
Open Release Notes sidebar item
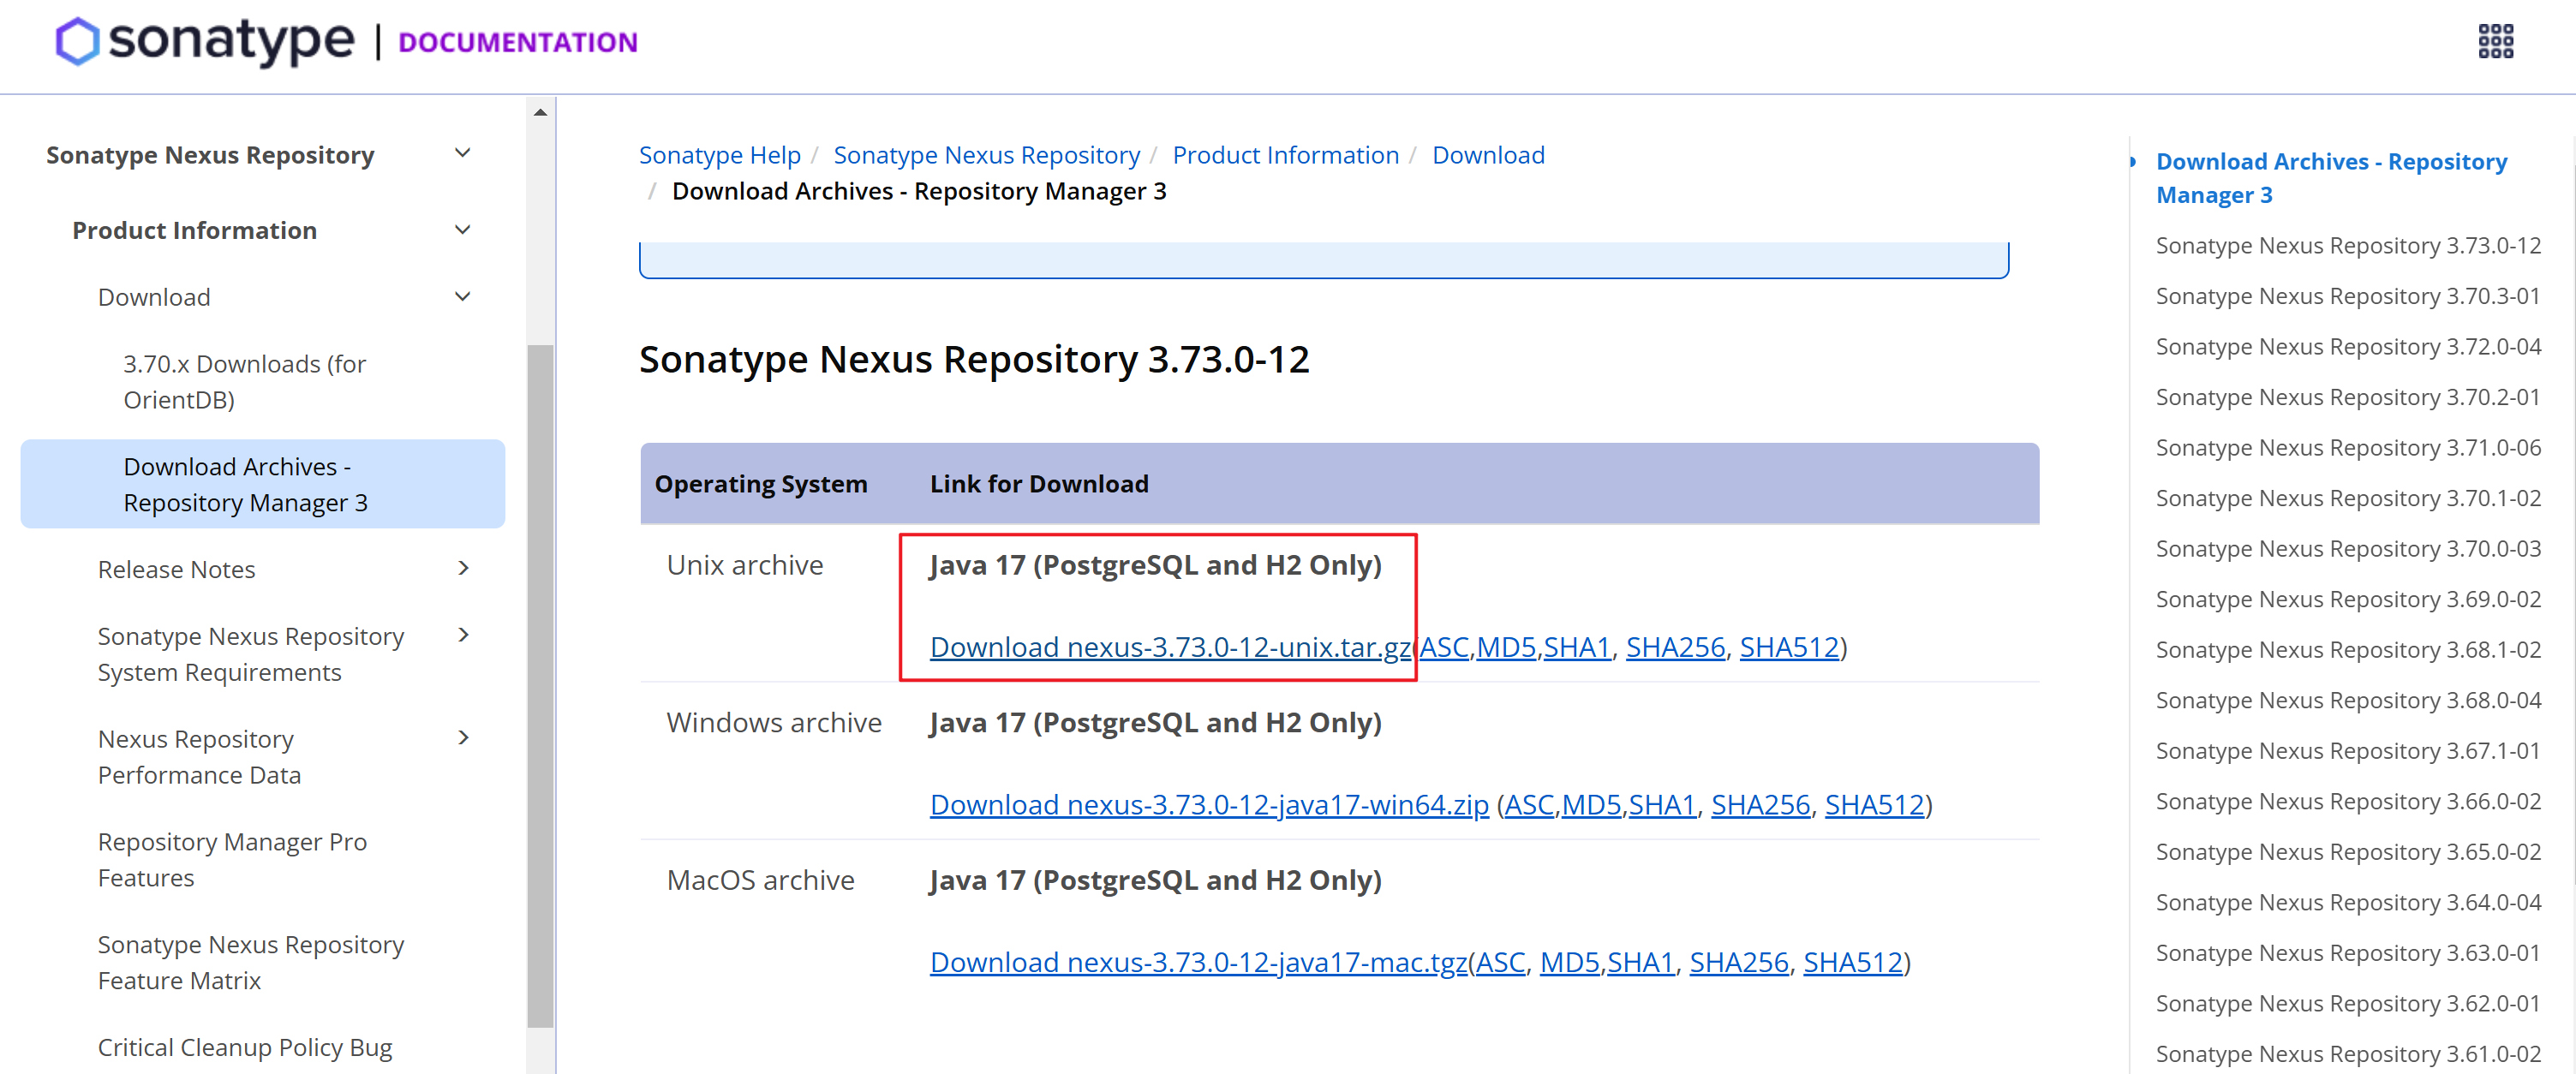[176, 569]
